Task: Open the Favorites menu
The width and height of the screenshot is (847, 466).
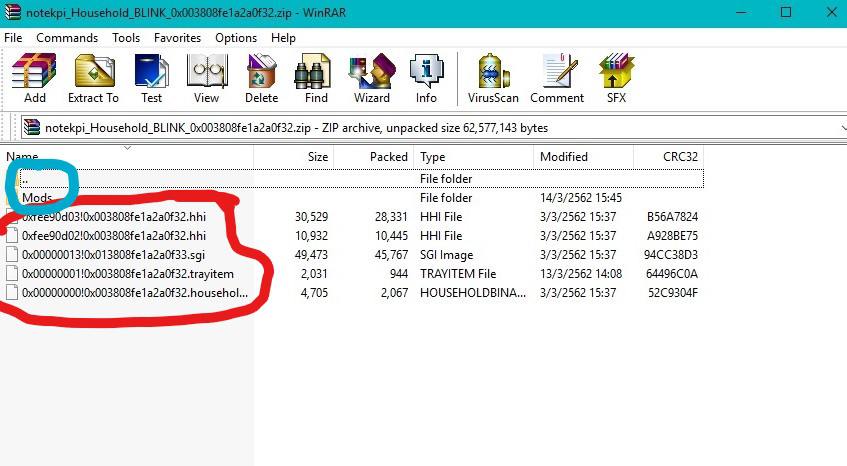Action: point(177,38)
